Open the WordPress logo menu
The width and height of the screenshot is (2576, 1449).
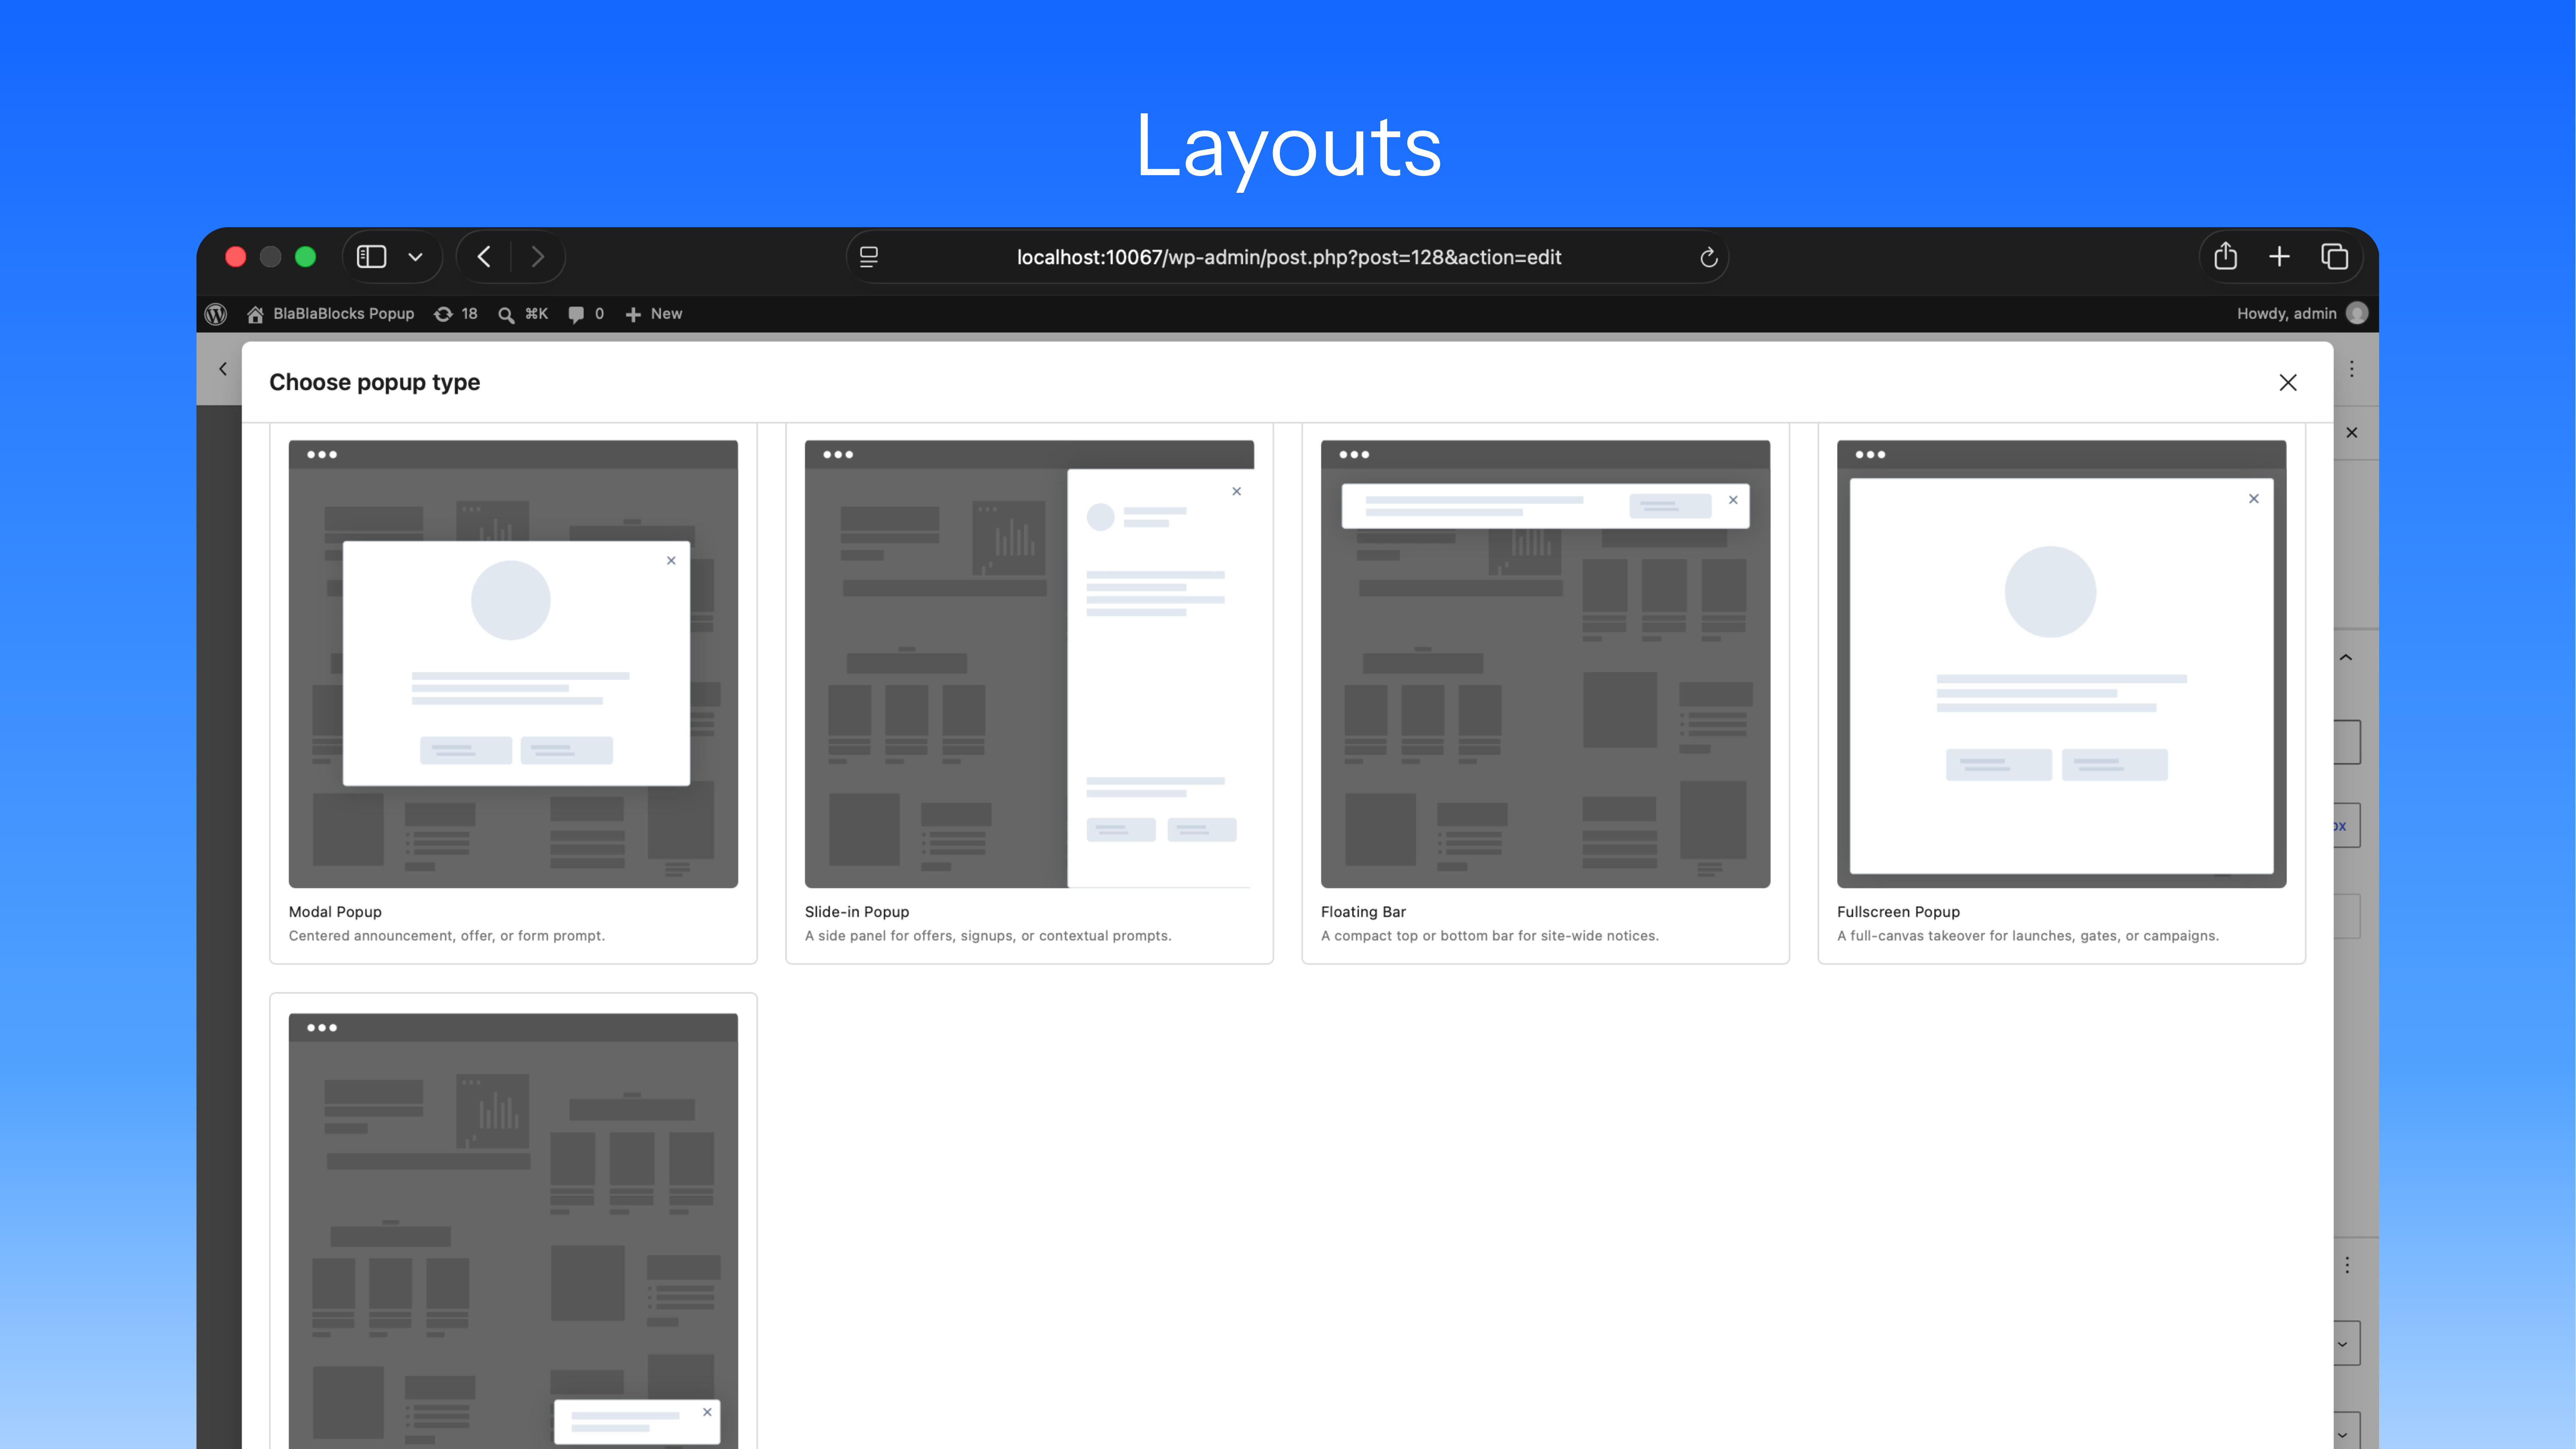click(x=216, y=314)
